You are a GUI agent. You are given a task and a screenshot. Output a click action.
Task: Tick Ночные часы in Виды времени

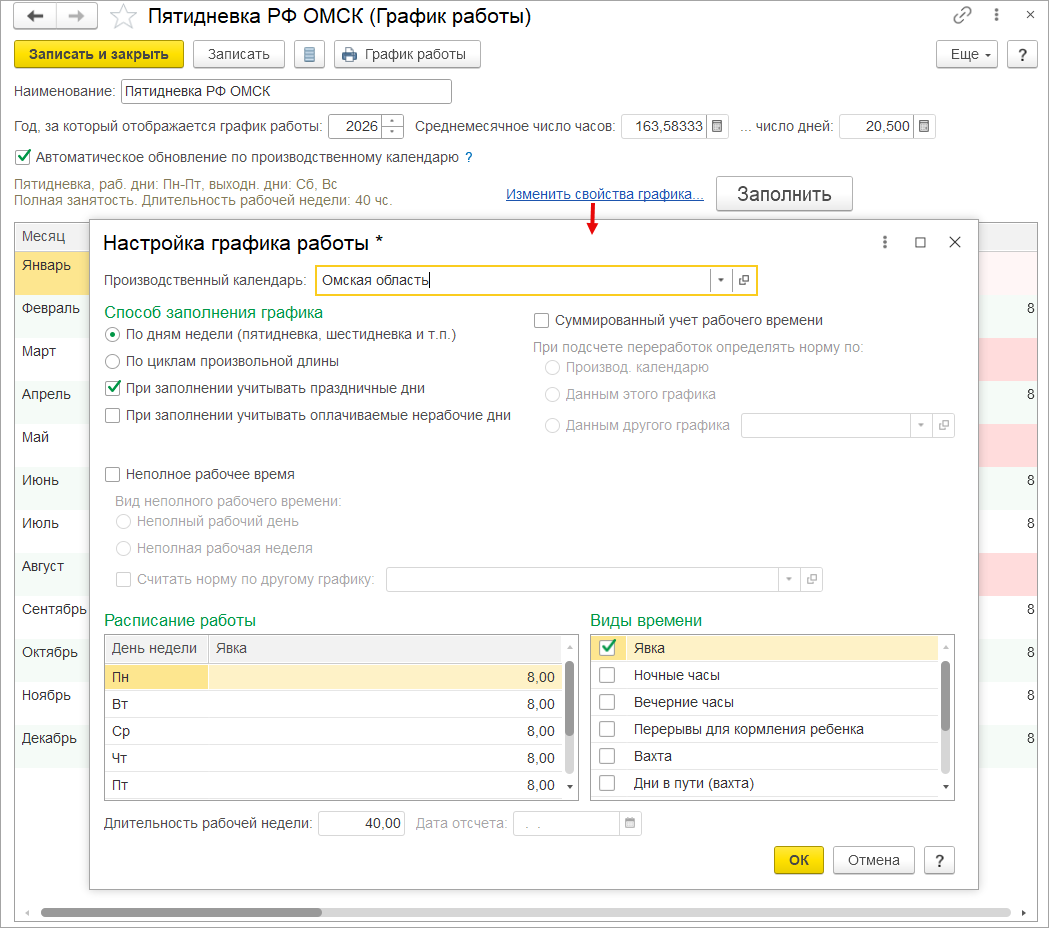pyautogui.click(x=607, y=675)
